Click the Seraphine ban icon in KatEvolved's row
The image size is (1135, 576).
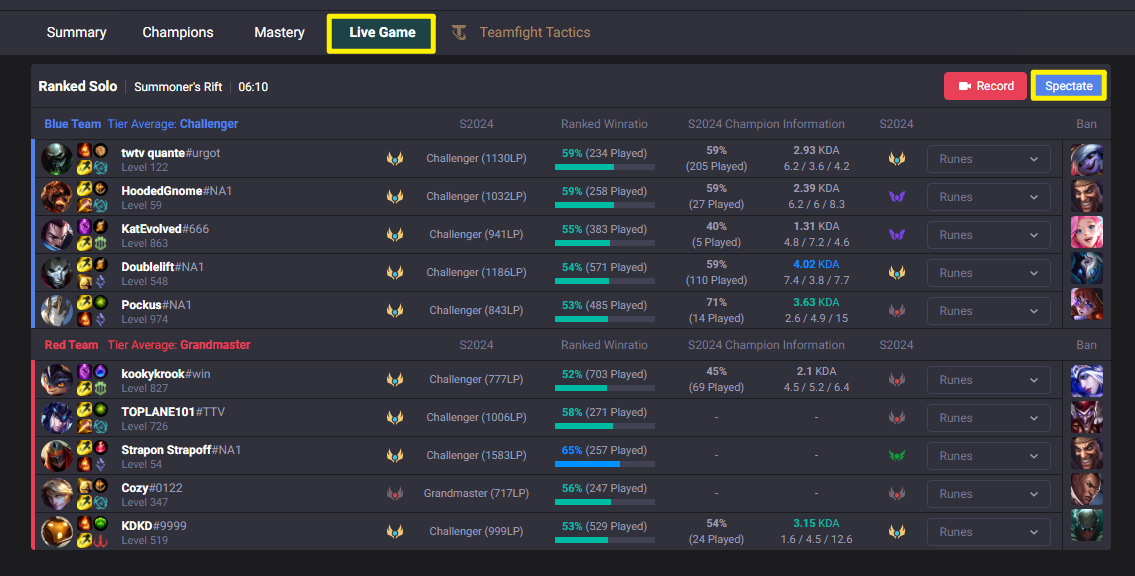click(x=1088, y=233)
